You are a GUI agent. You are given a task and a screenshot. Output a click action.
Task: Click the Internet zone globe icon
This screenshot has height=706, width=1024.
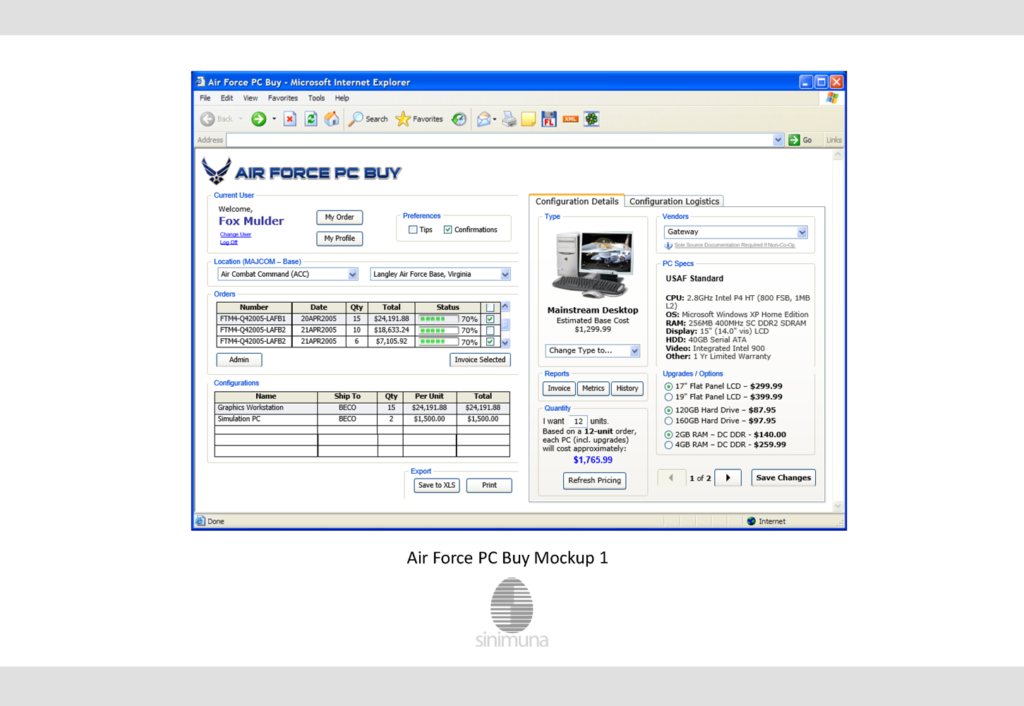(751, 521)
